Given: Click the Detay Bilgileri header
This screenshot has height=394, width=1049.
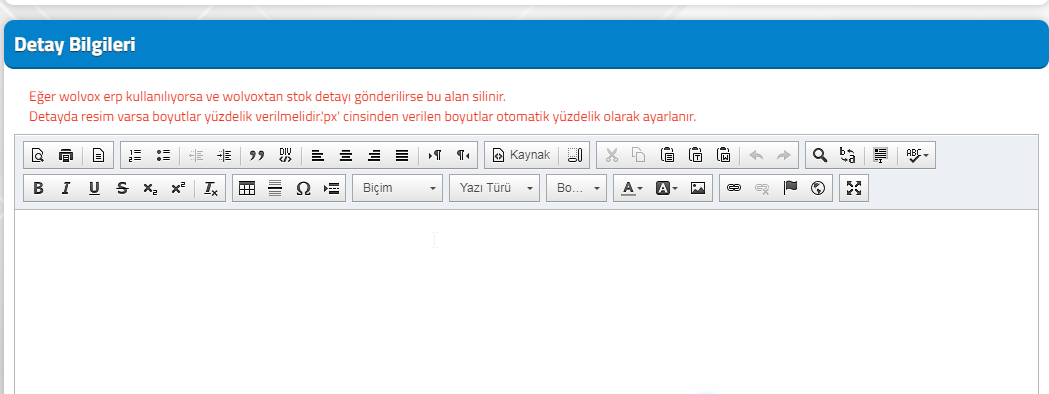Looking at the screenshot, I should click(x=75, y=45).
